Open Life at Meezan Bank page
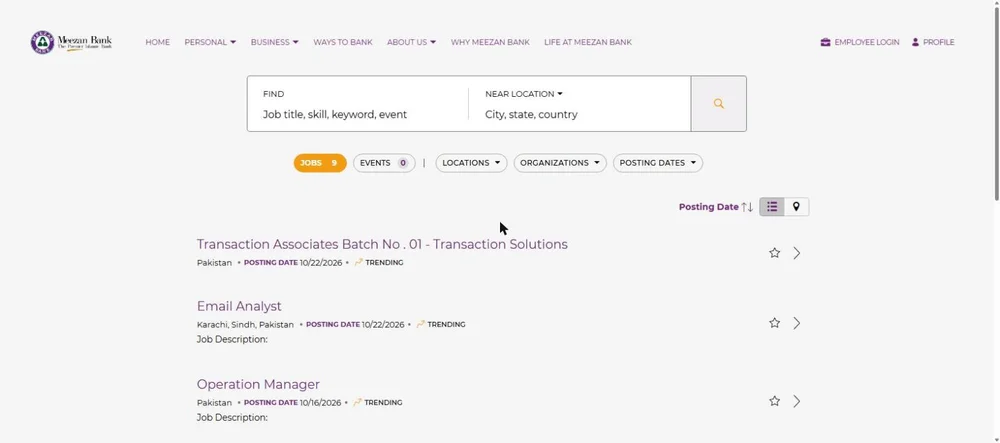This screenshot has width=1000, height=443. [x=588, y=42]
